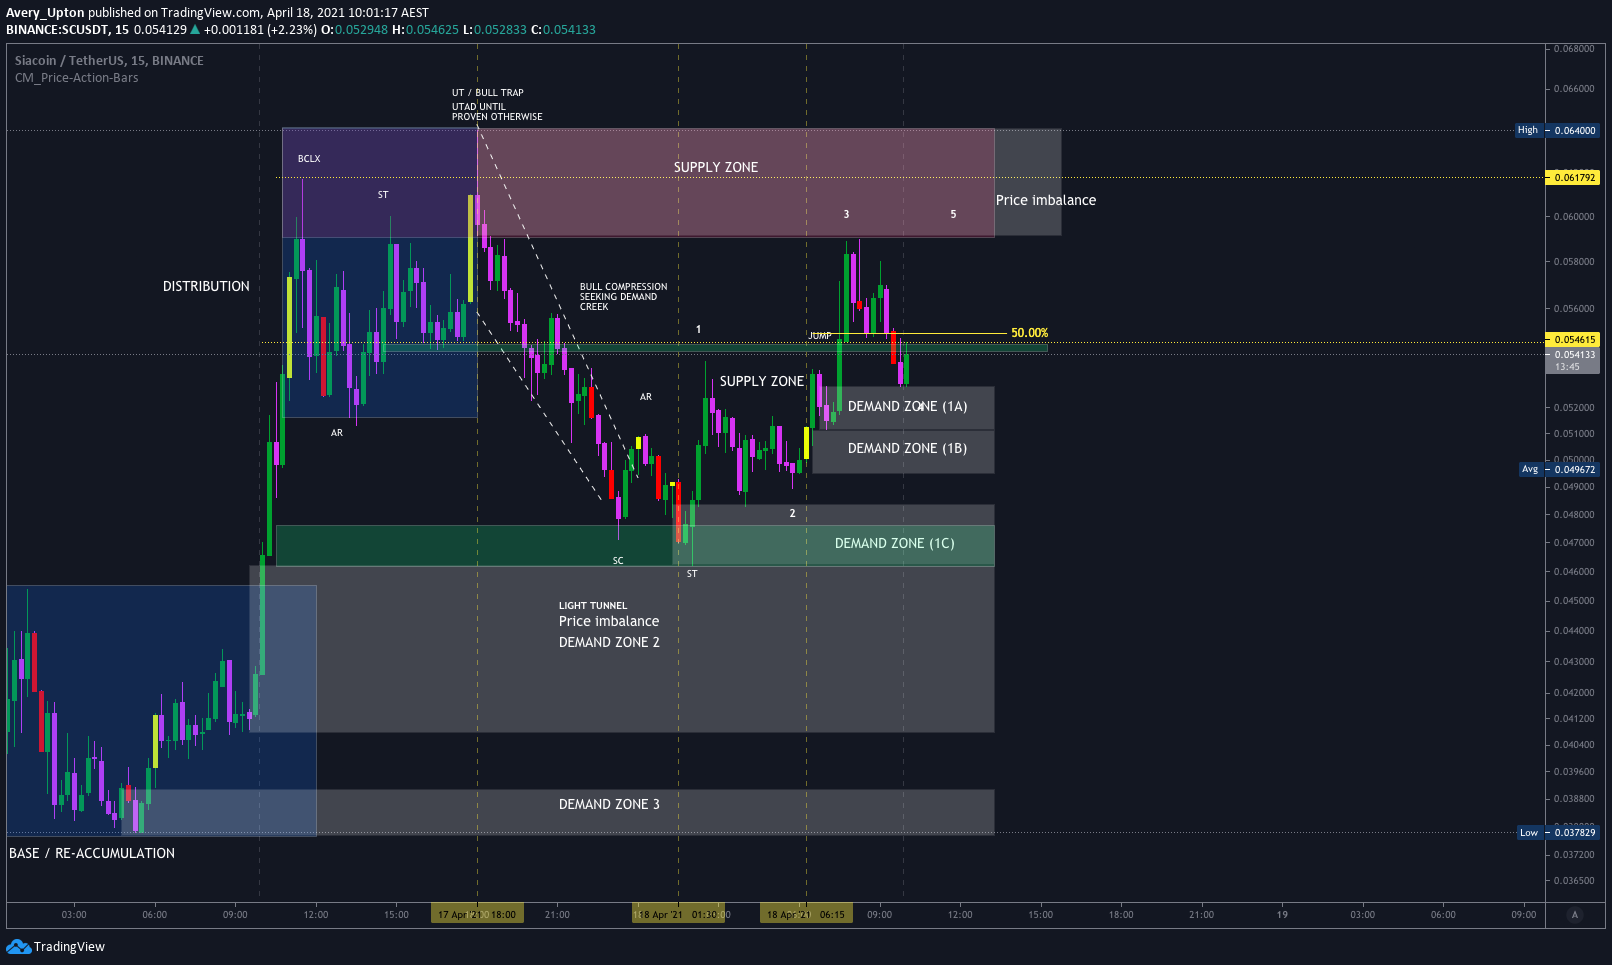Screen dimensions: 1612x965
Task: Click the '17 Apr '21 18:00' time marker
Action: (x=477, y=914)
